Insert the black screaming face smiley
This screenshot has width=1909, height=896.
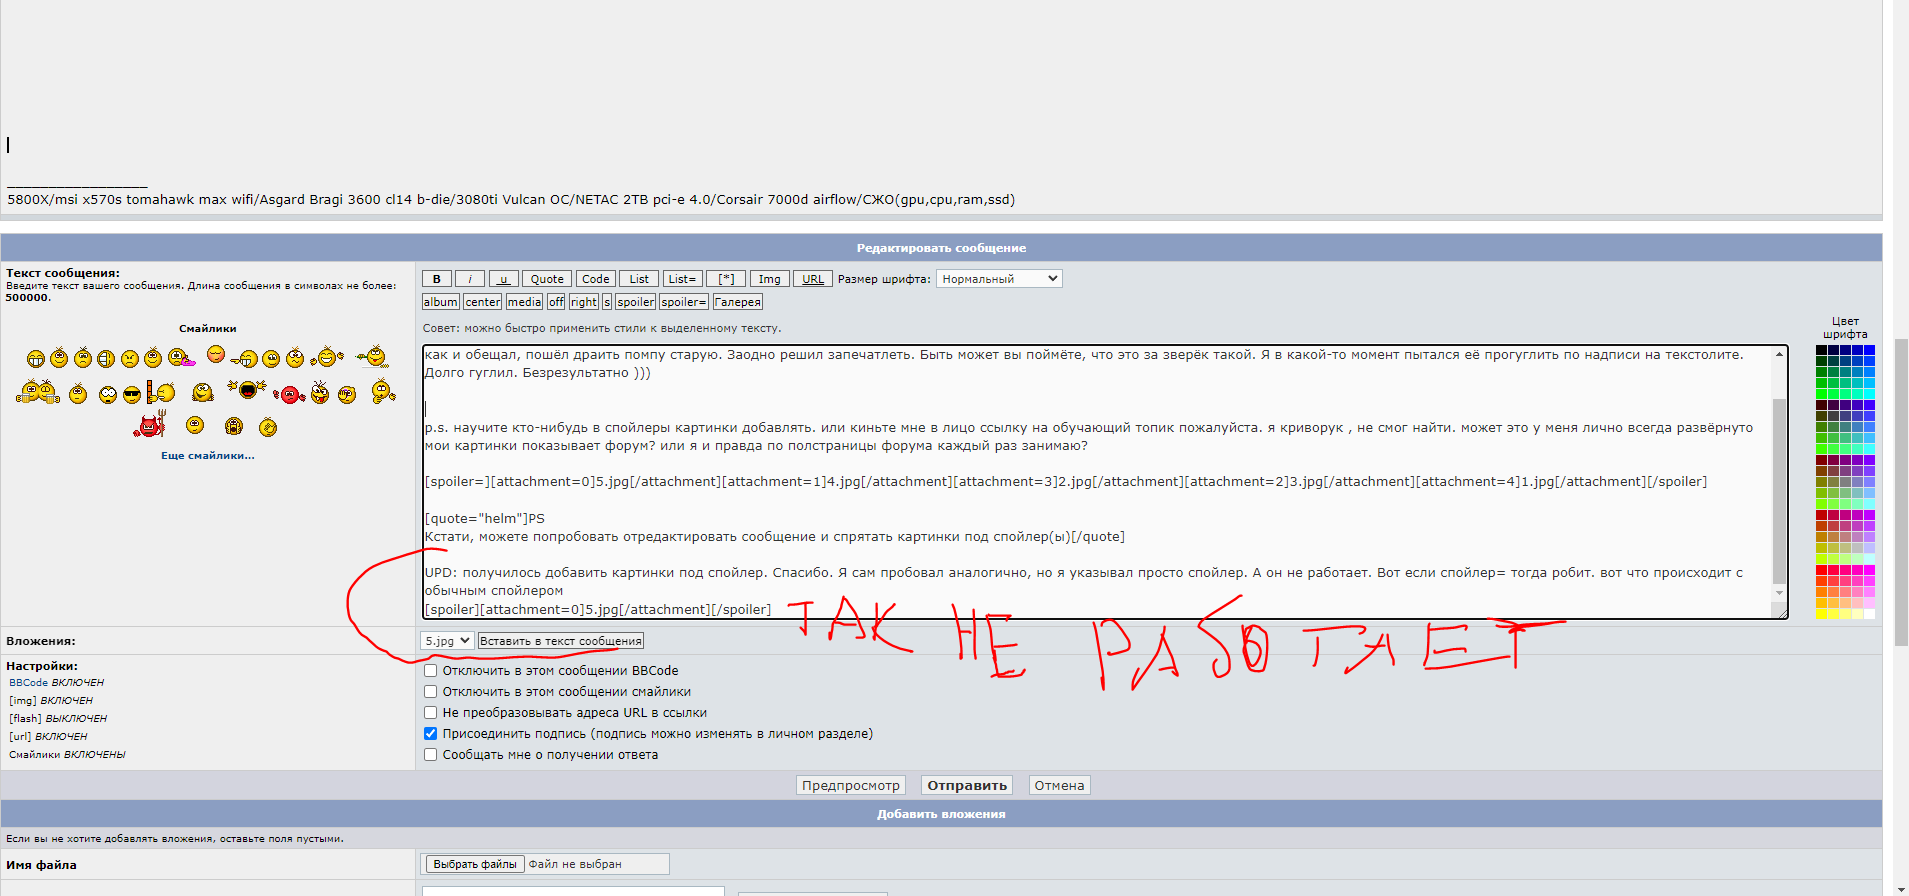pyautogui.click(x=247, y=389)
